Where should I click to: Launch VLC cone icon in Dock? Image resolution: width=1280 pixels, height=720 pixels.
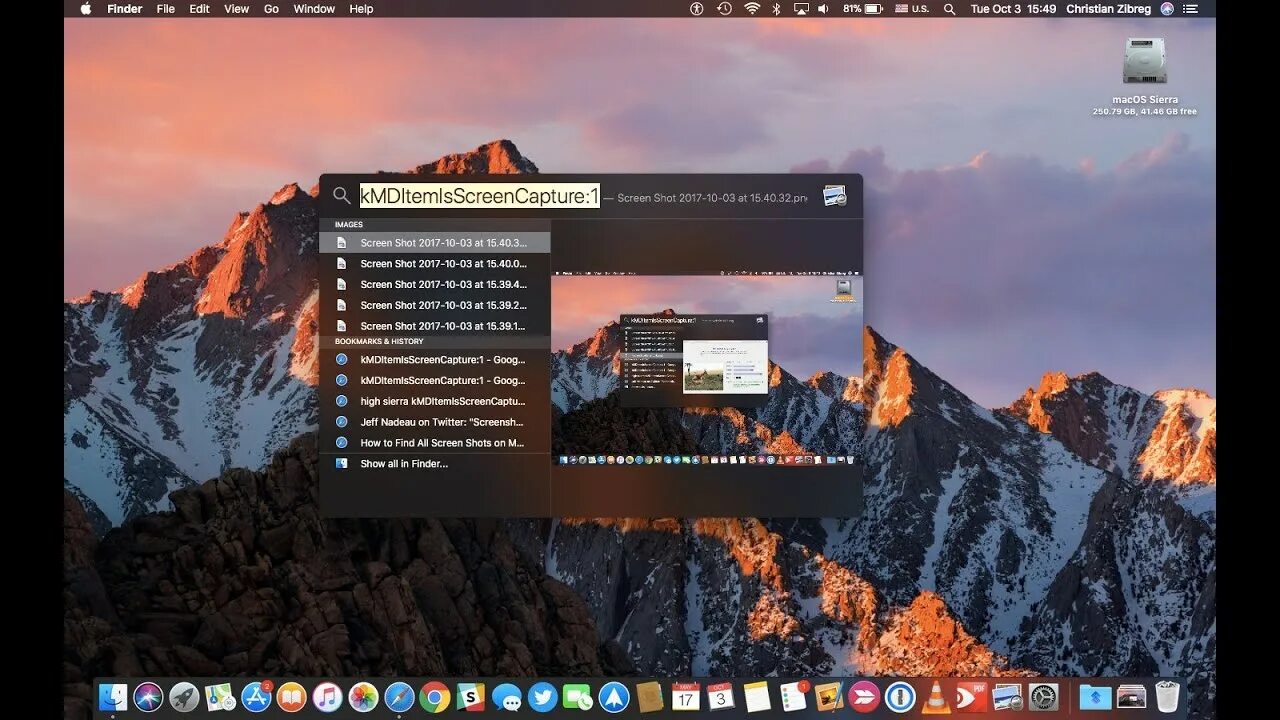(936, 697)
